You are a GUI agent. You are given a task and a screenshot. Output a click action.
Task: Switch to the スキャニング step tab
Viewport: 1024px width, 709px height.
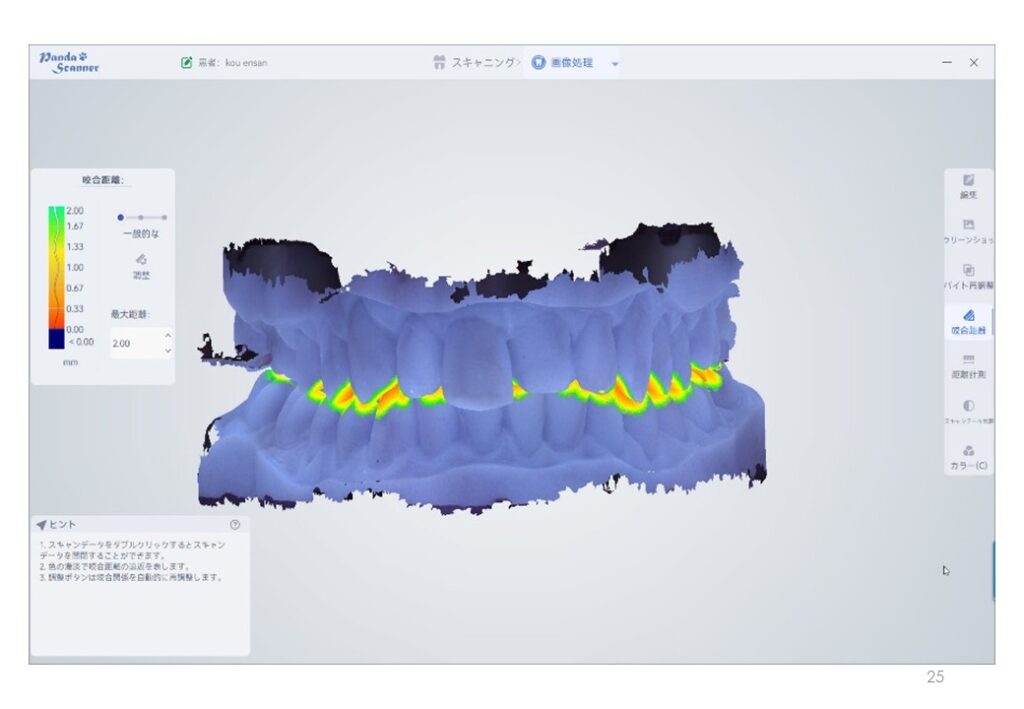[475, 62]
